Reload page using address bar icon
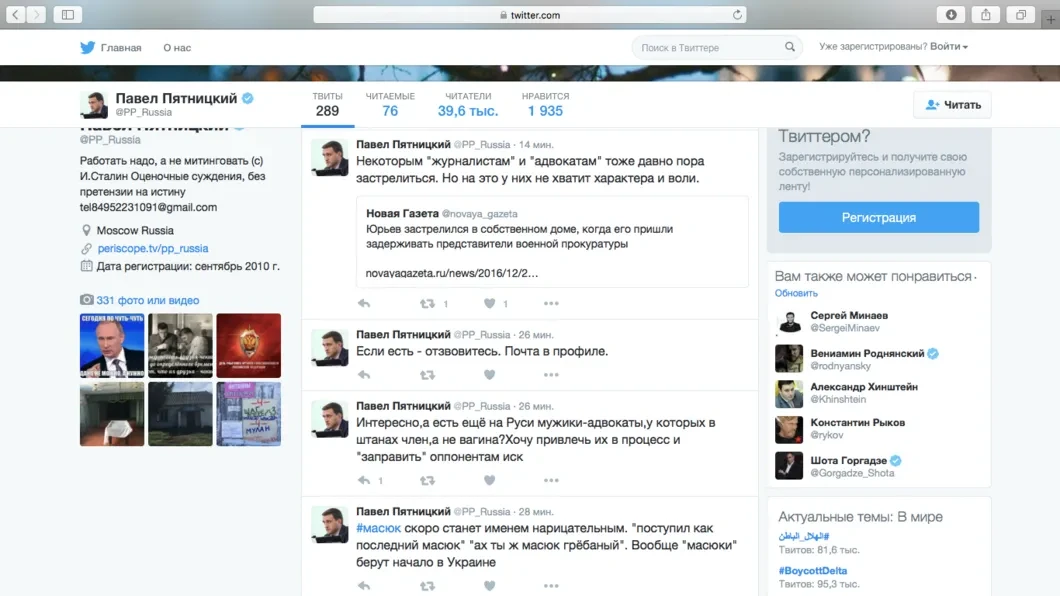Image resolution: width=1060 pixels, height=596 pixels. point(738,15)
